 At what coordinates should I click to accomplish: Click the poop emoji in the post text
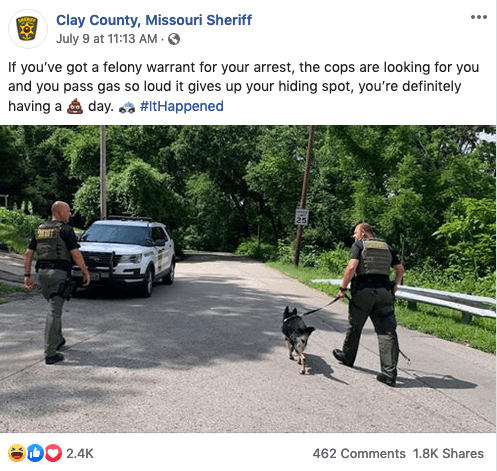(75, 106)
